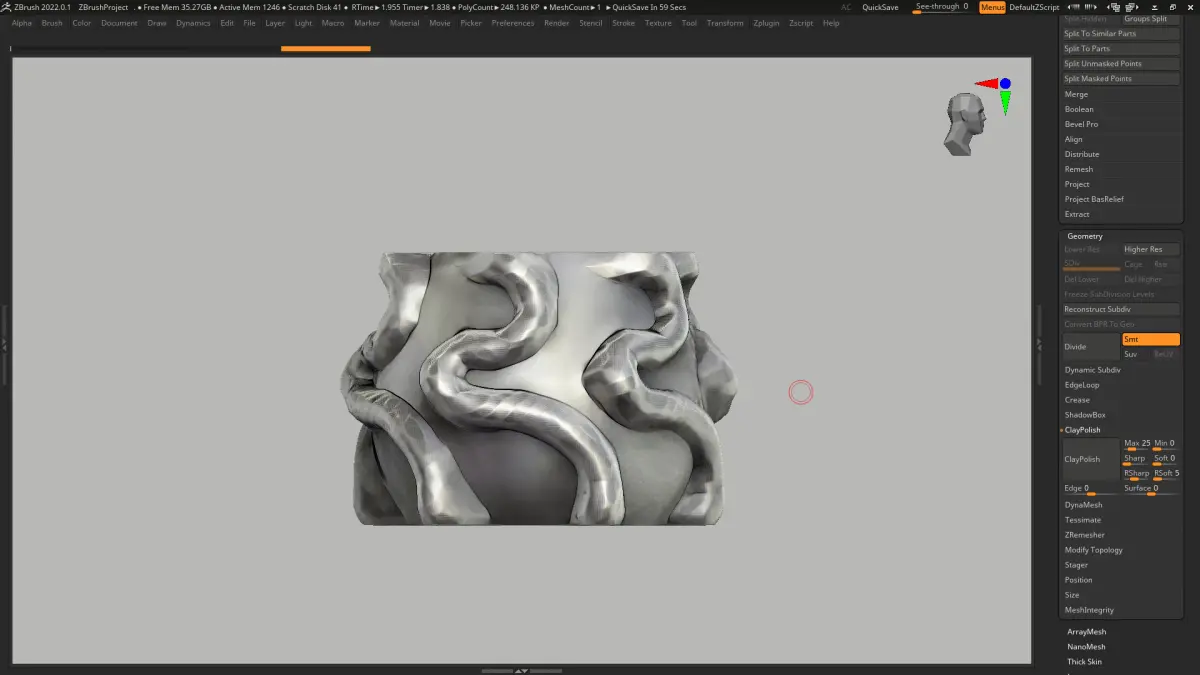Open the ArrayMesh subpalette
The image size is (1200, 675).
coord(1086,632)
